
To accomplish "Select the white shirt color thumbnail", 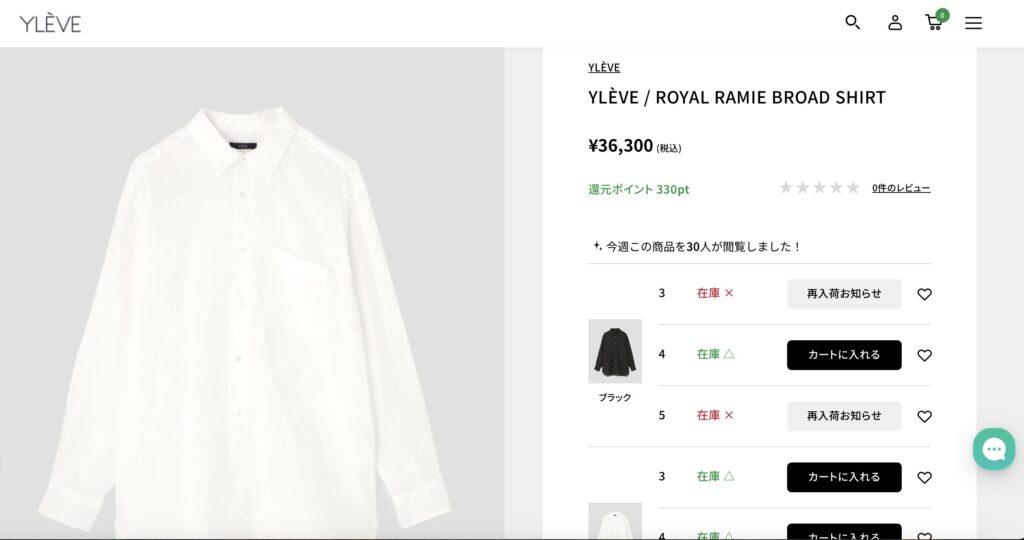I will (x=615, y=520).
